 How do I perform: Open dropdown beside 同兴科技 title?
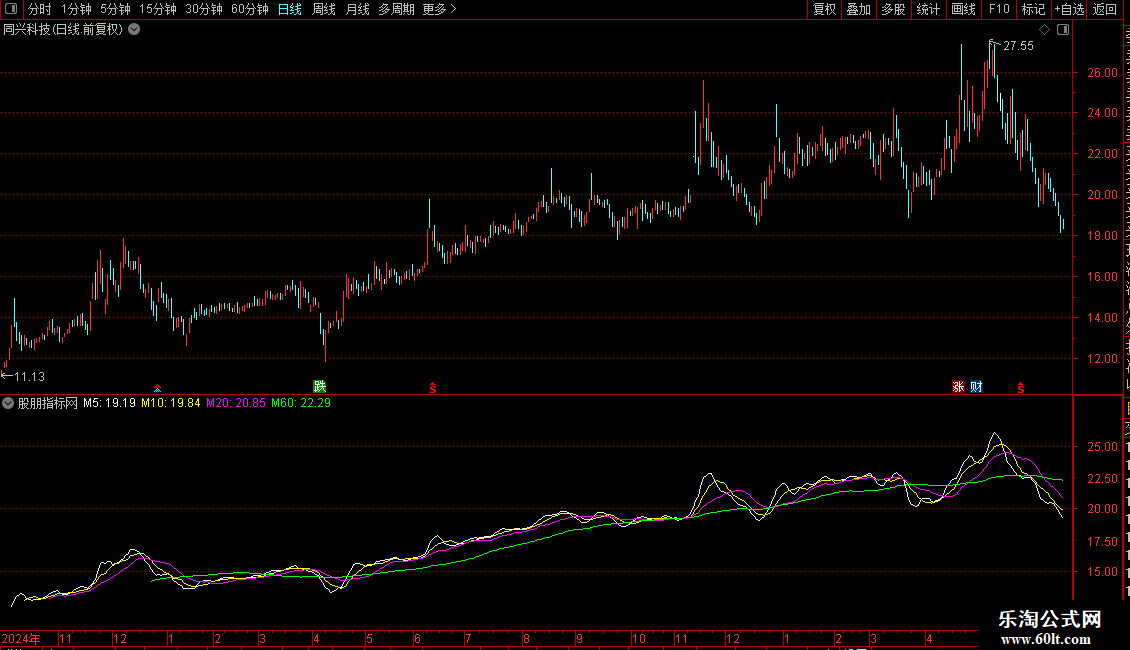[x=134, y=30]
